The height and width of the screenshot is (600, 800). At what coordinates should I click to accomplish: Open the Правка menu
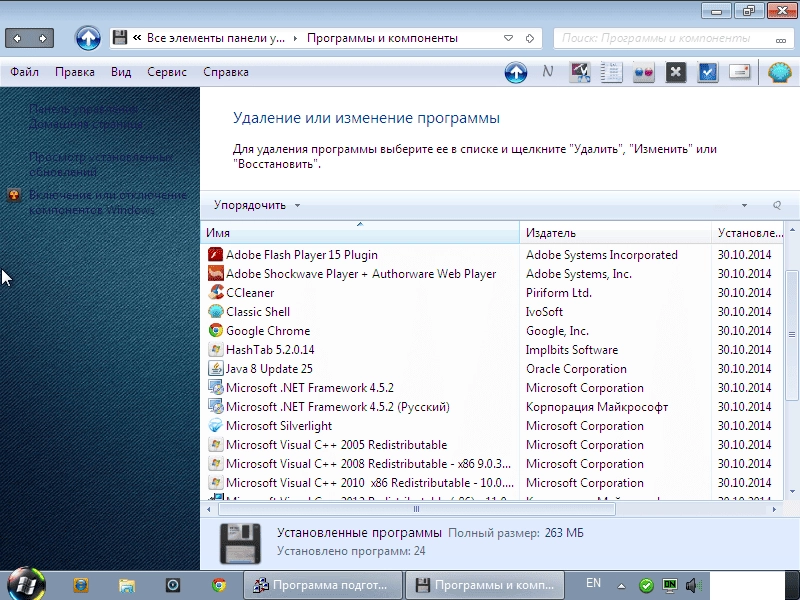pyautogui.click(x=74, y=72)
